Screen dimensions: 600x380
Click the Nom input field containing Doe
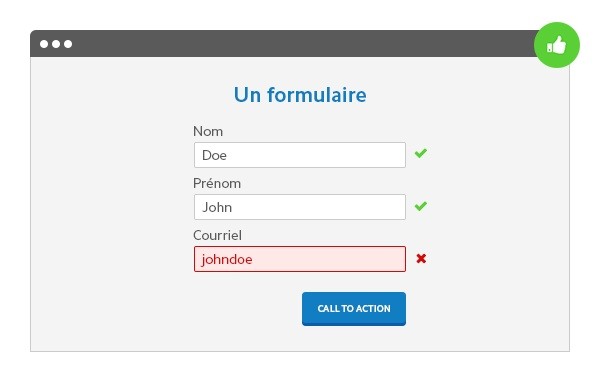(x=300, y=155)
